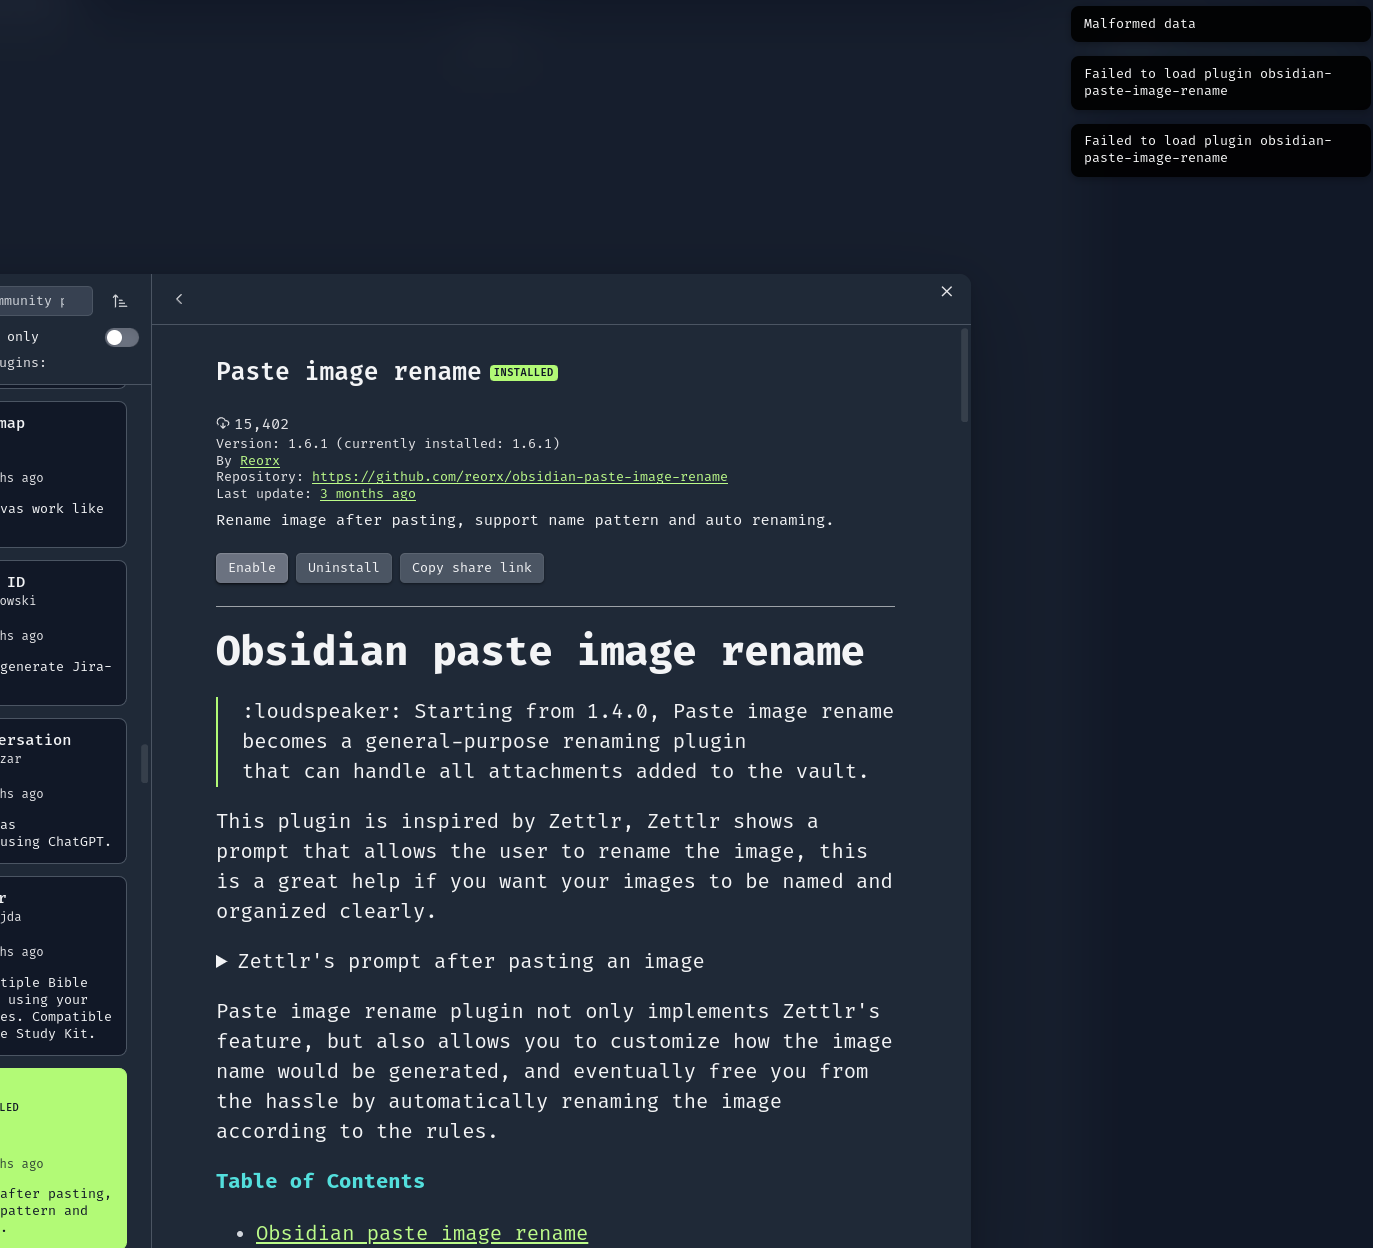The height and width of the screenshot is (1248, 1373).
Task: Click the Copy share link button
Action: [x=471, y=567]
